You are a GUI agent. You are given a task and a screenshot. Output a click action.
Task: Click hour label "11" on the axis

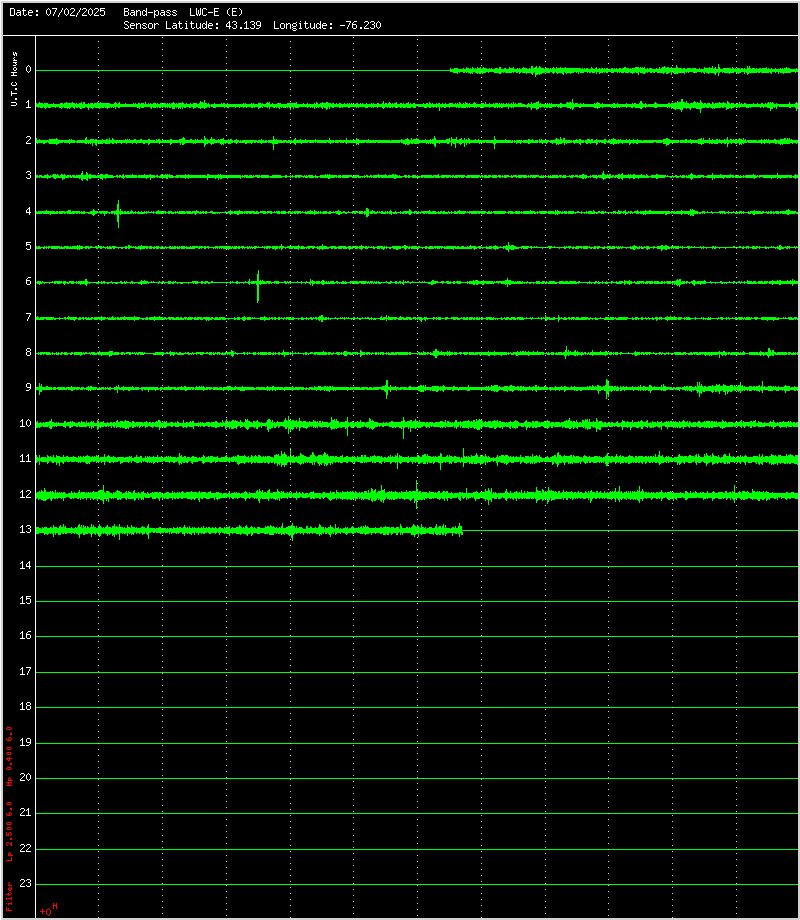(25, 458)
